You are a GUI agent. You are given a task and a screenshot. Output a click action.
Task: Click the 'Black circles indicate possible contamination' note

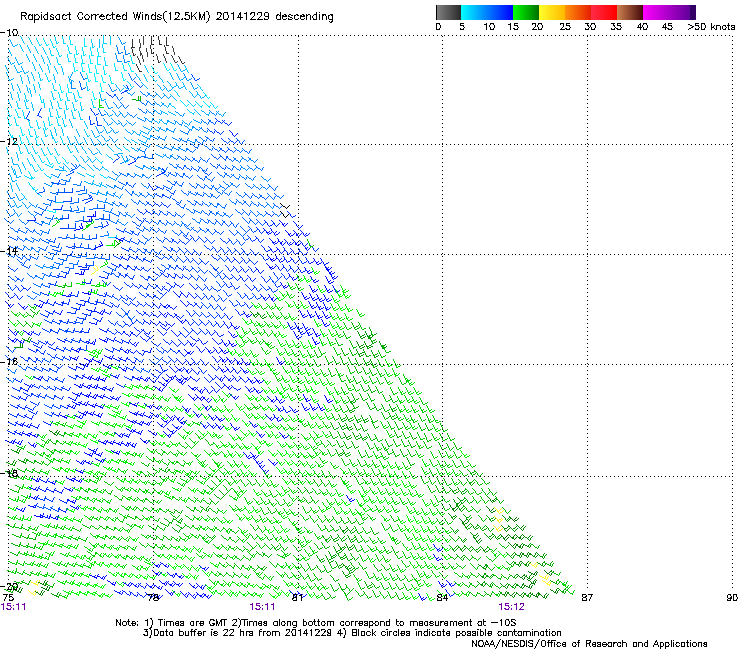click(x=456, y=633)
